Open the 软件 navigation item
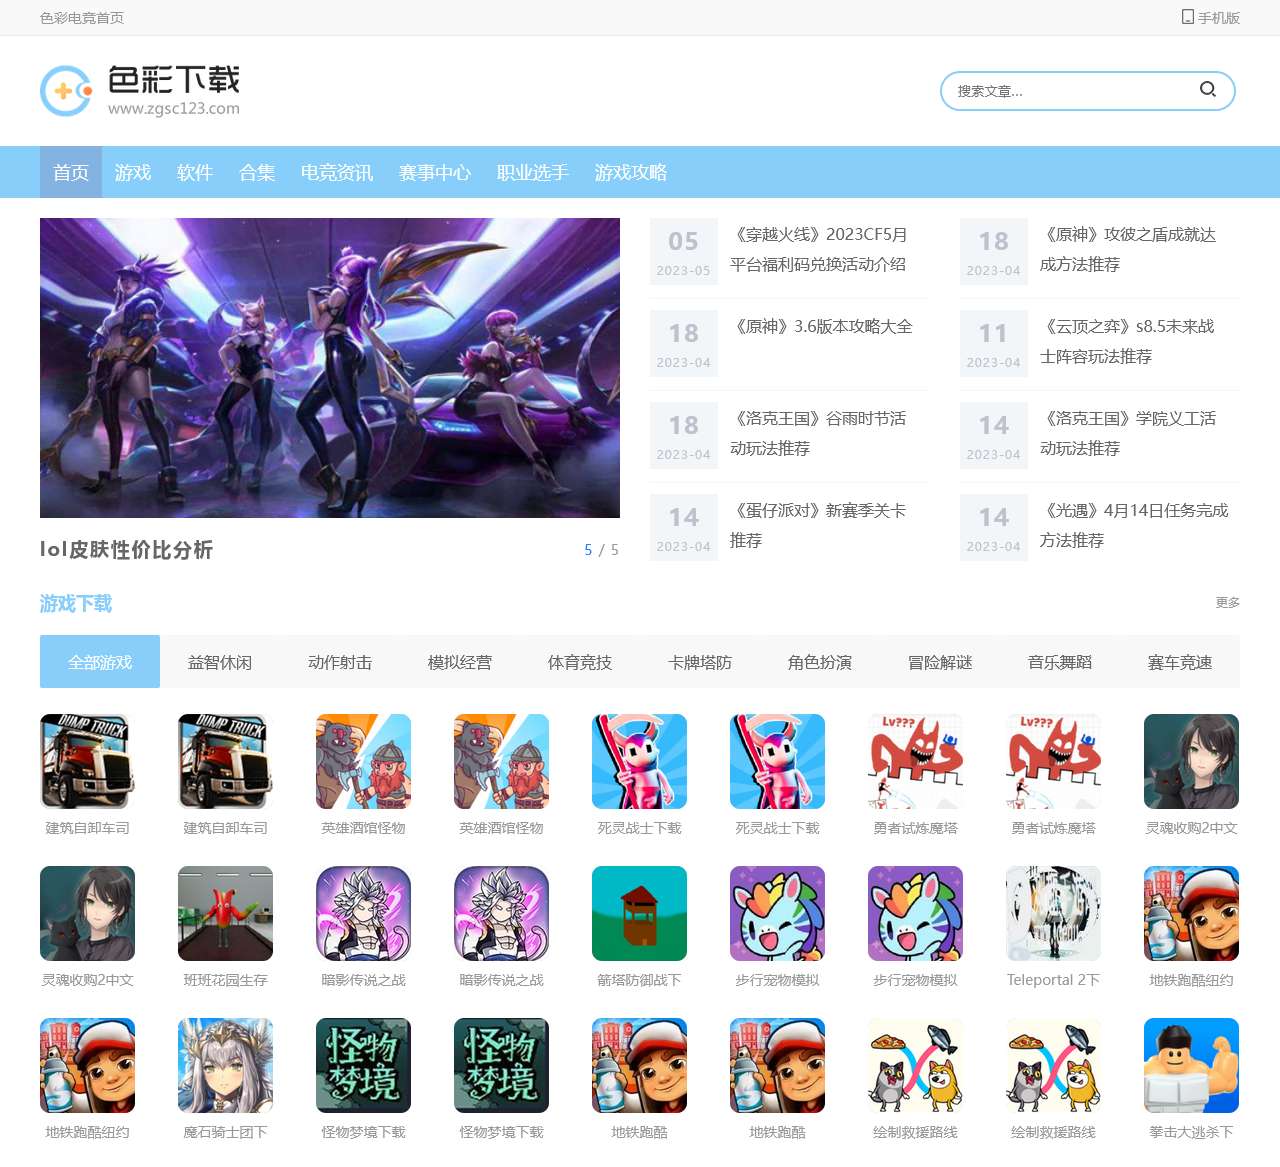The image size is (1280, 1167). tap(195, 172)
